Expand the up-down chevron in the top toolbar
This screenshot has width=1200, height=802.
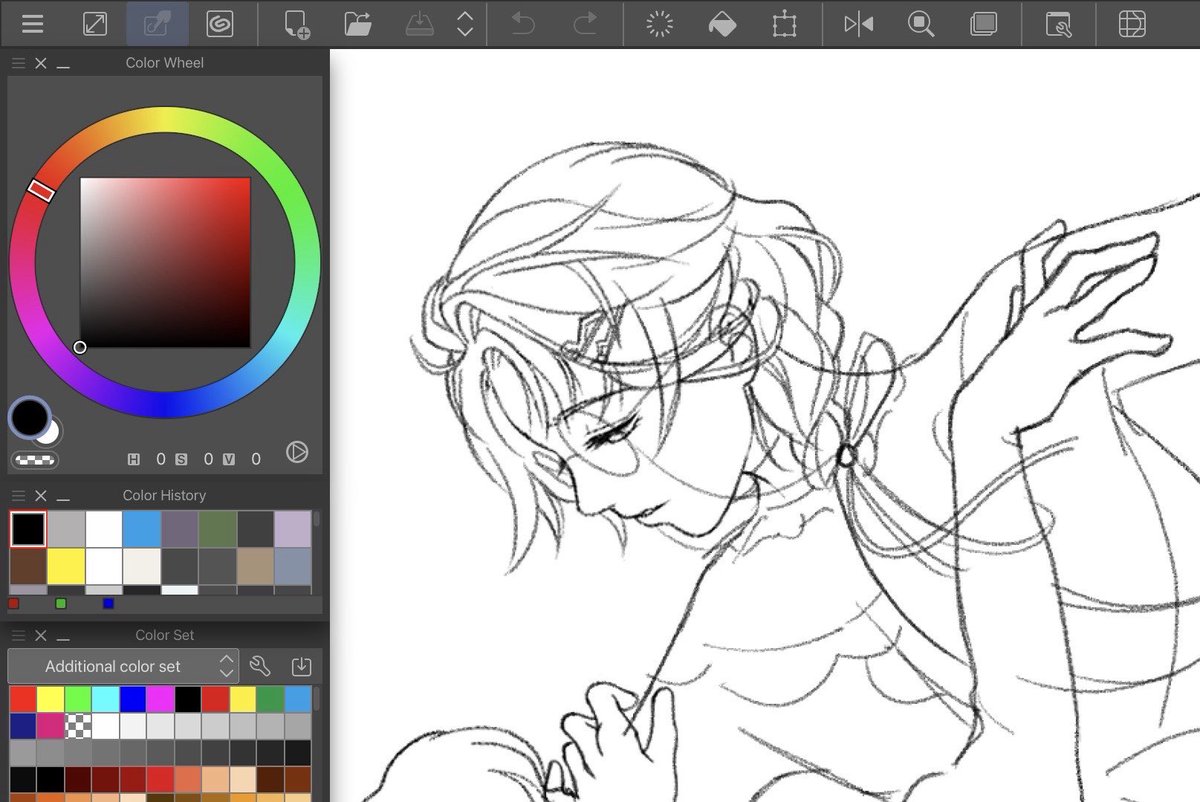[465, 24]
